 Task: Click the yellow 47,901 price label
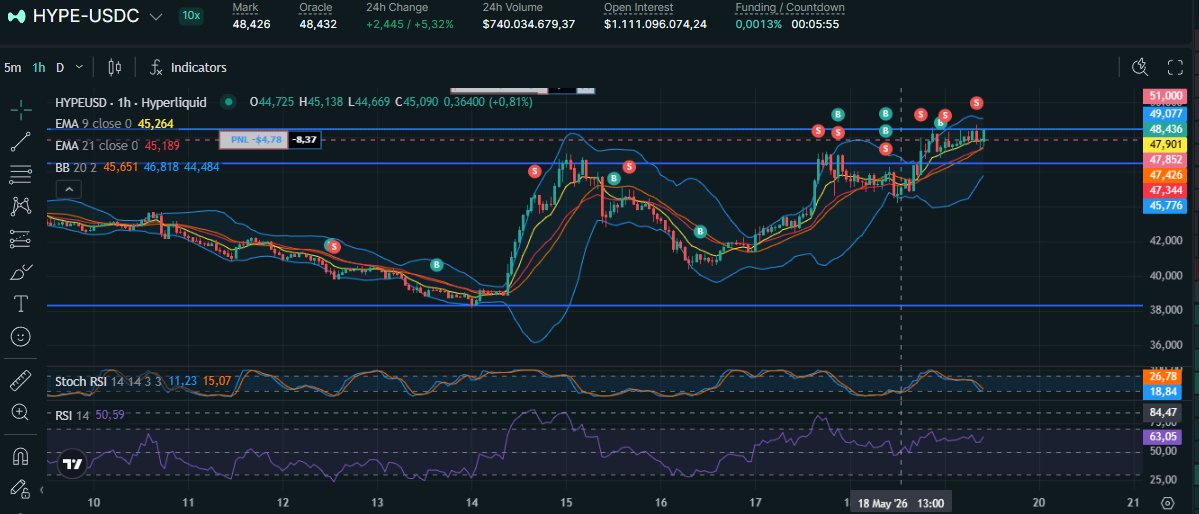1166,145
